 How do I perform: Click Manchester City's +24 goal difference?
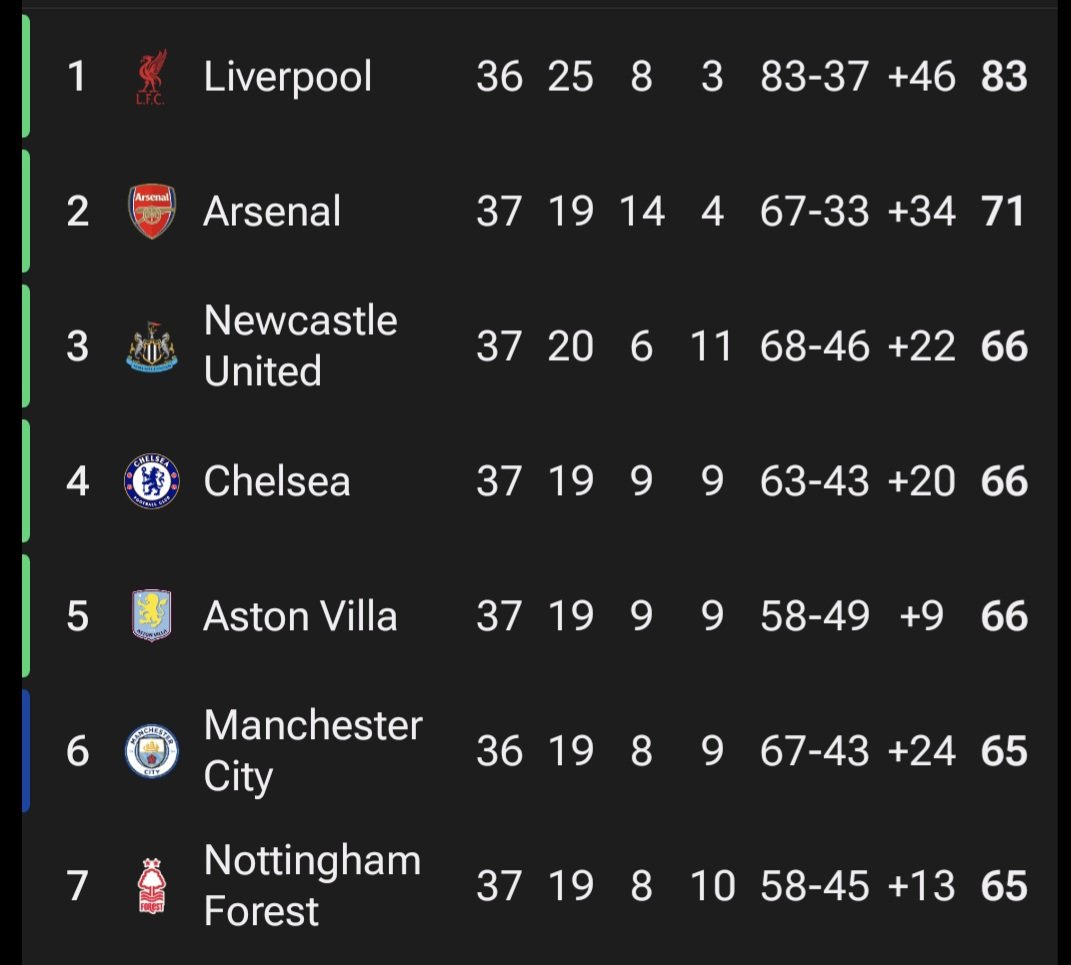click(x=921, y=751)
